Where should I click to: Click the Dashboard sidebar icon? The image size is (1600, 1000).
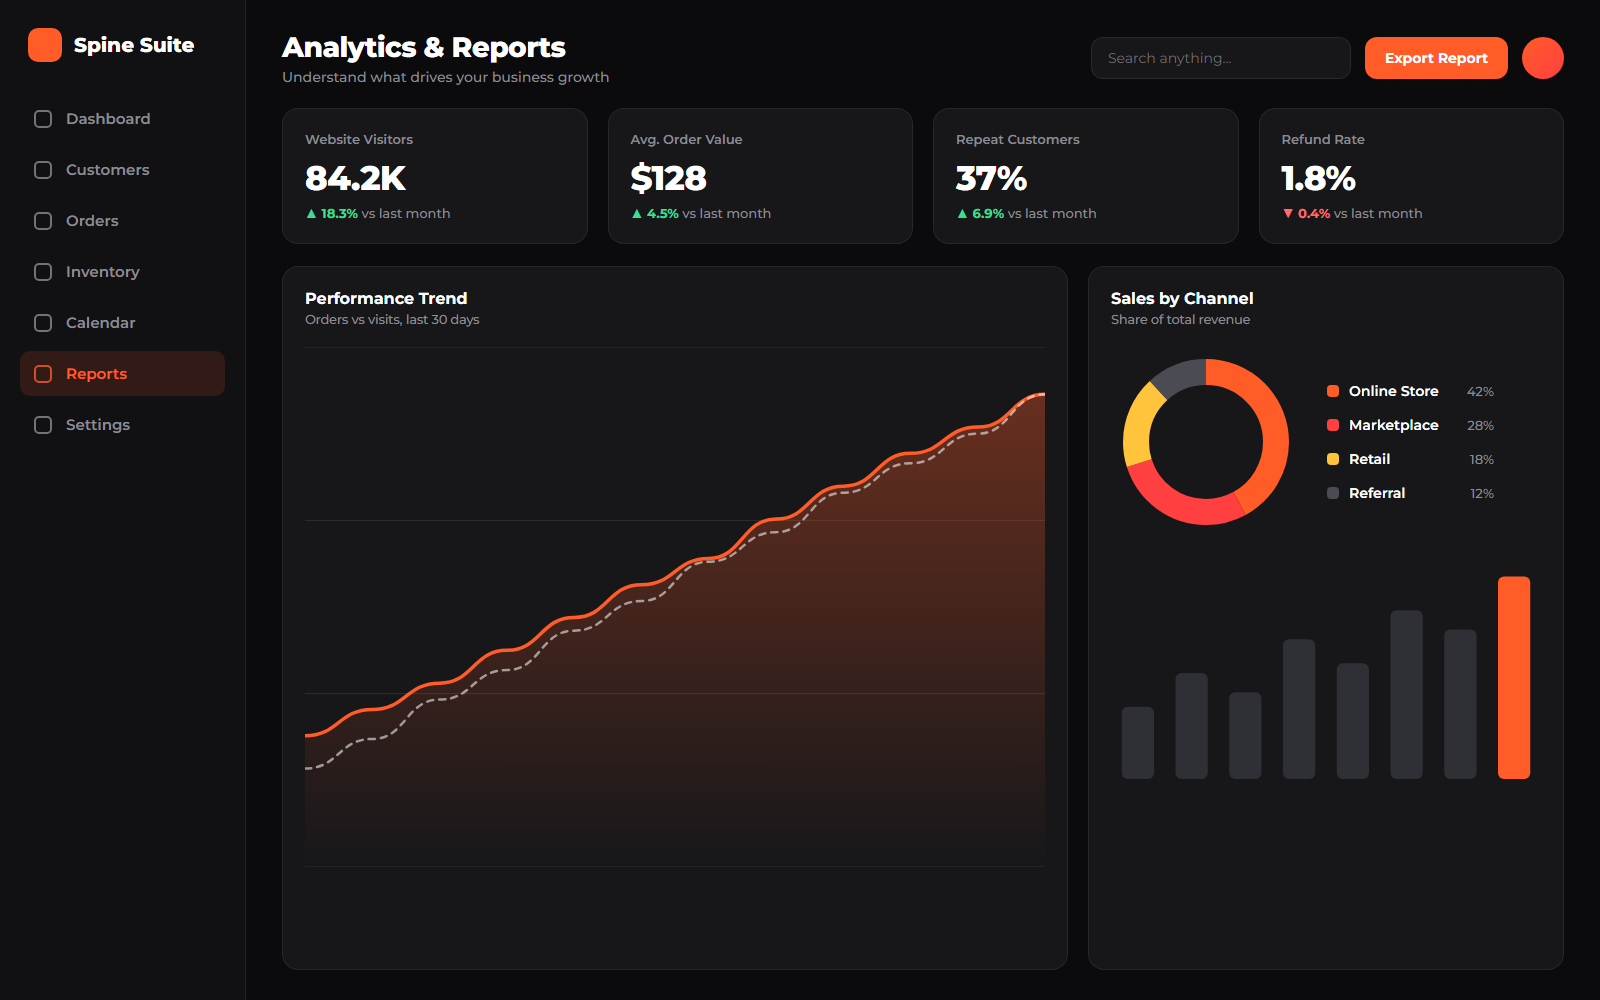click(x=43, y=119)
